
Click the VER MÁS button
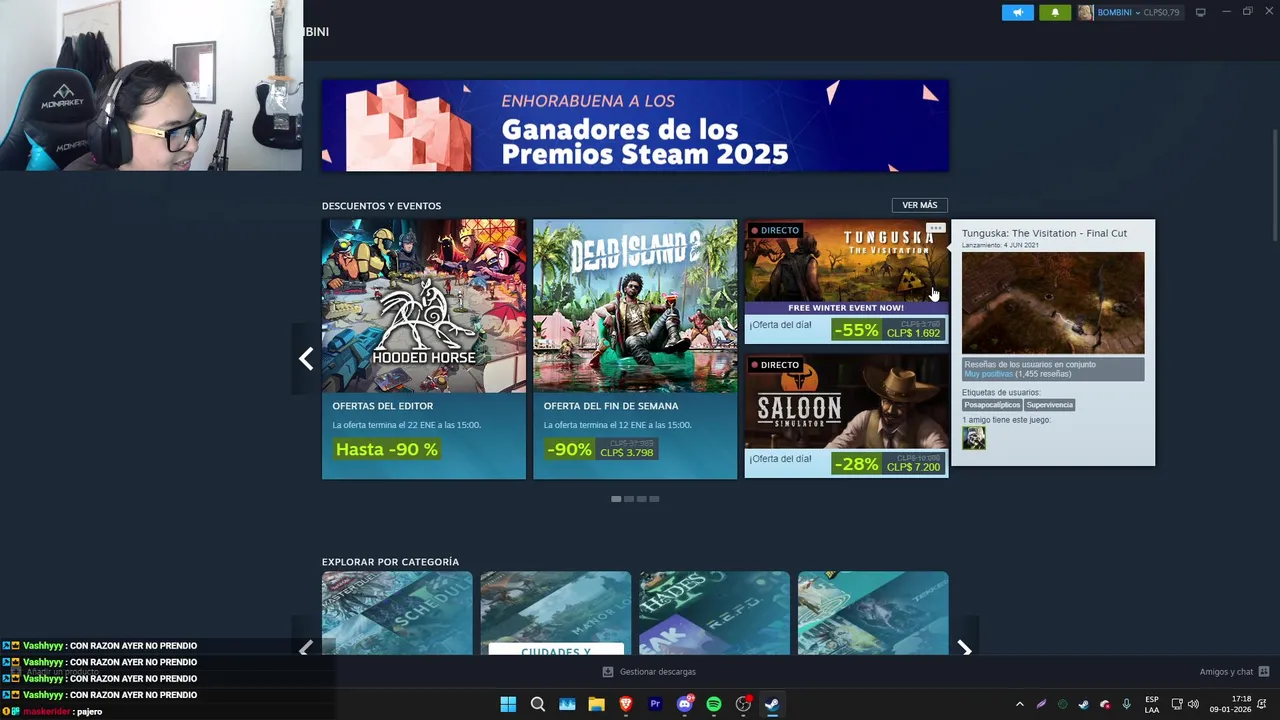[x=920, y=205]
